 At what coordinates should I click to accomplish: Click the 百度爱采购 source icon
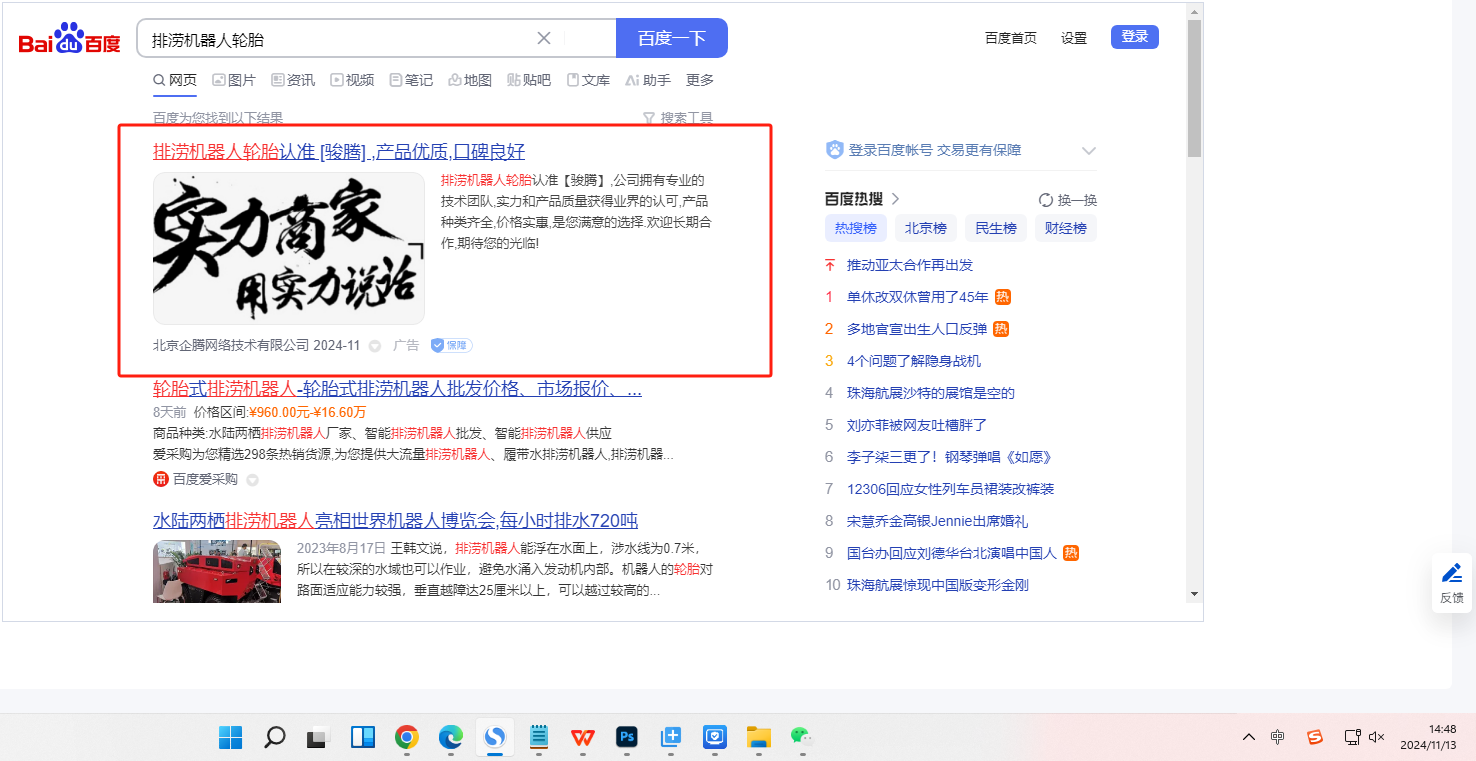(160, 479)
